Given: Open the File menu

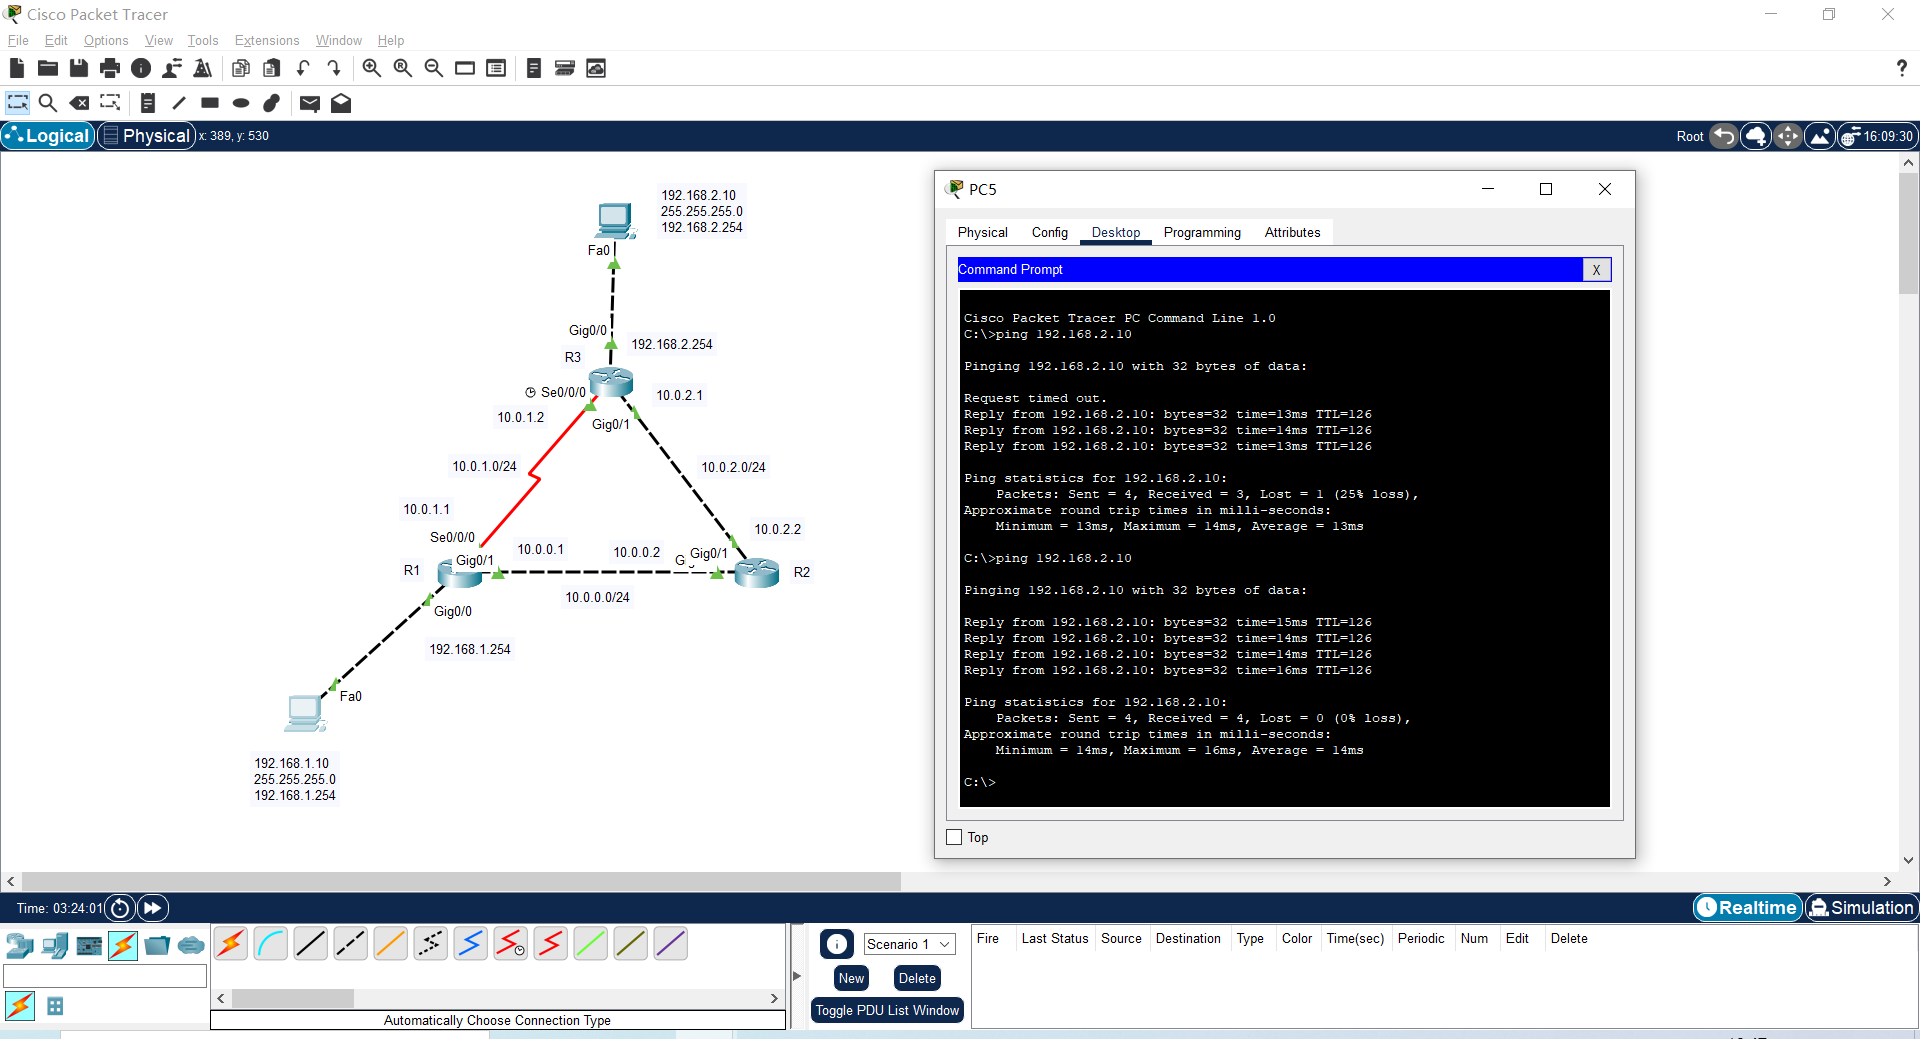Looking at the screenshot, I should 18,40.
